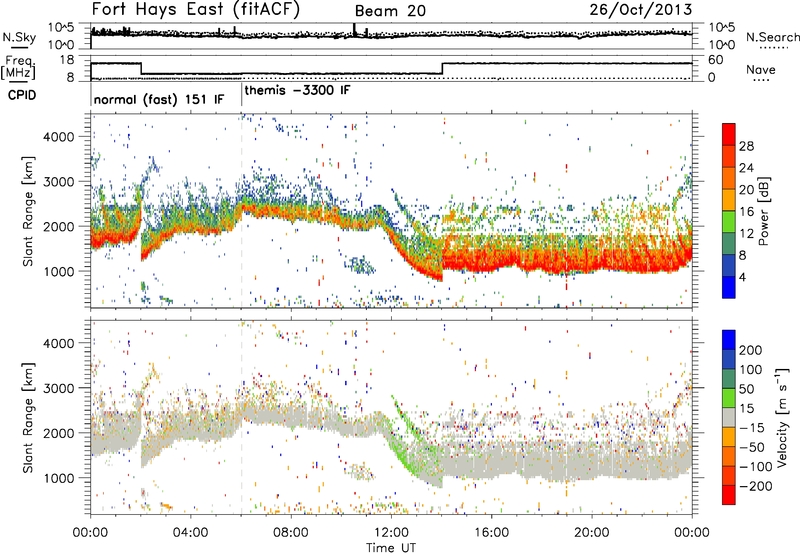Click the frequency step-up at 14:00
Image resolution: width=800 pixels, height=554 pixels.
442,68
